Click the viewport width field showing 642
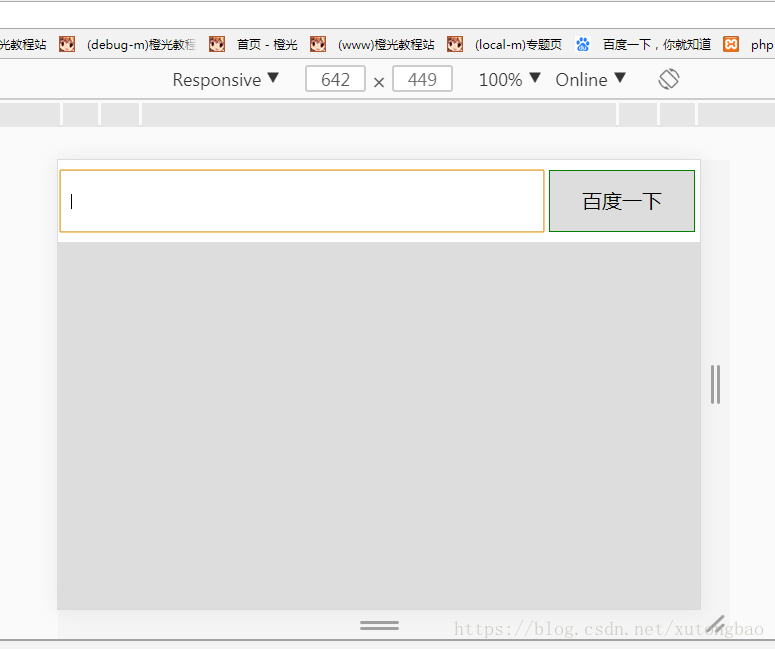Viewport: 775px width, 649px height. point(336,79)
